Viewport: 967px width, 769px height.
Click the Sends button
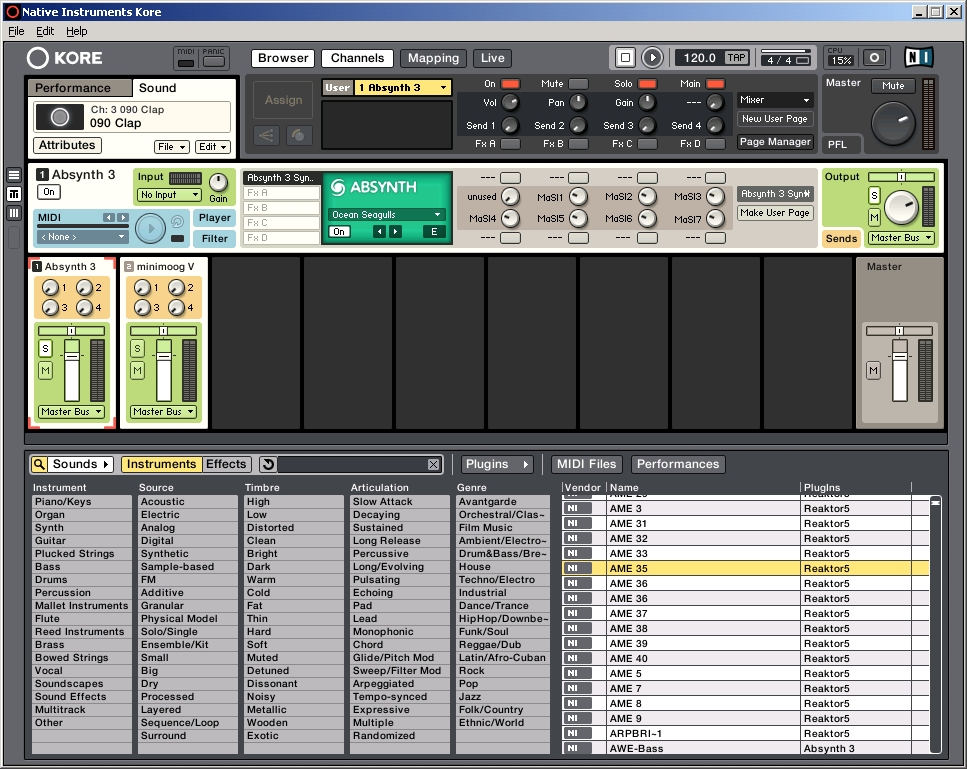click(x=841, y=239)
